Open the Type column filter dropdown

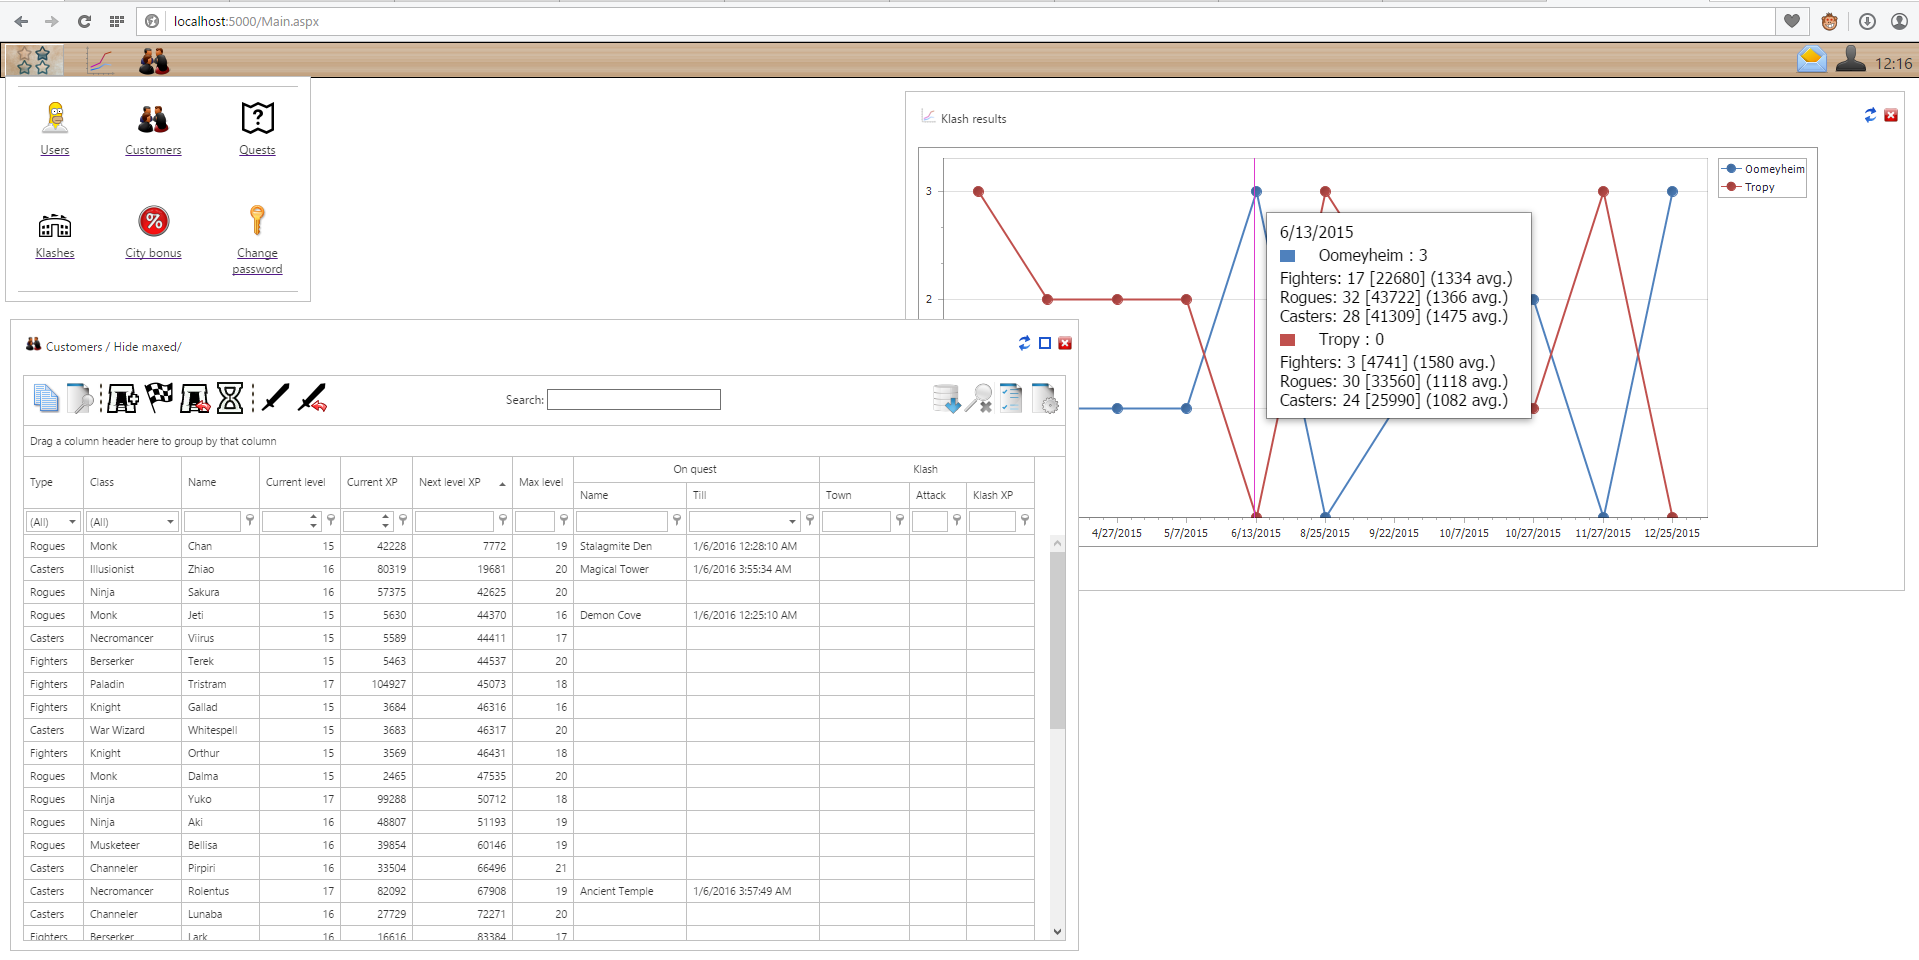(x=72, y=522)
